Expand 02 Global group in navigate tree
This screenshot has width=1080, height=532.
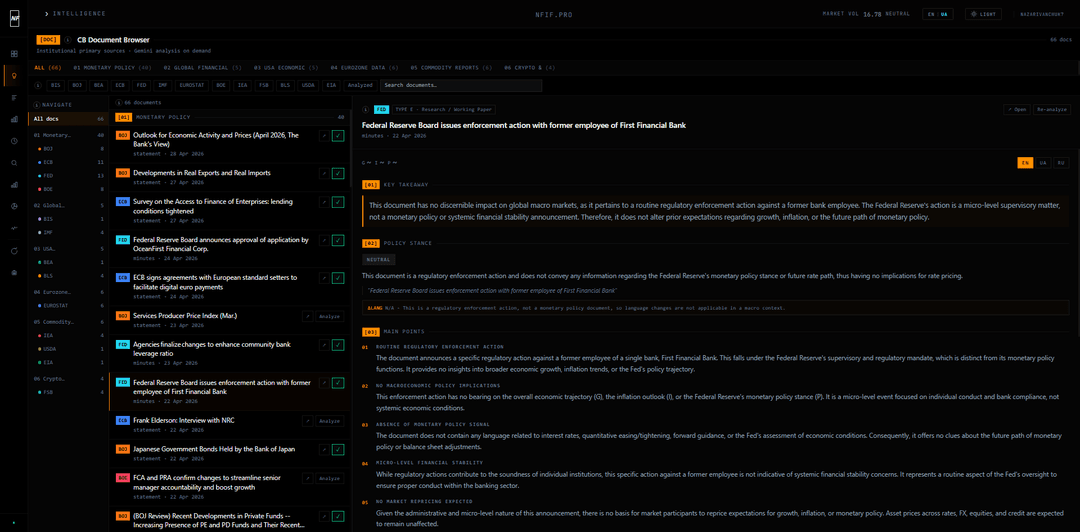click(69, 205)
